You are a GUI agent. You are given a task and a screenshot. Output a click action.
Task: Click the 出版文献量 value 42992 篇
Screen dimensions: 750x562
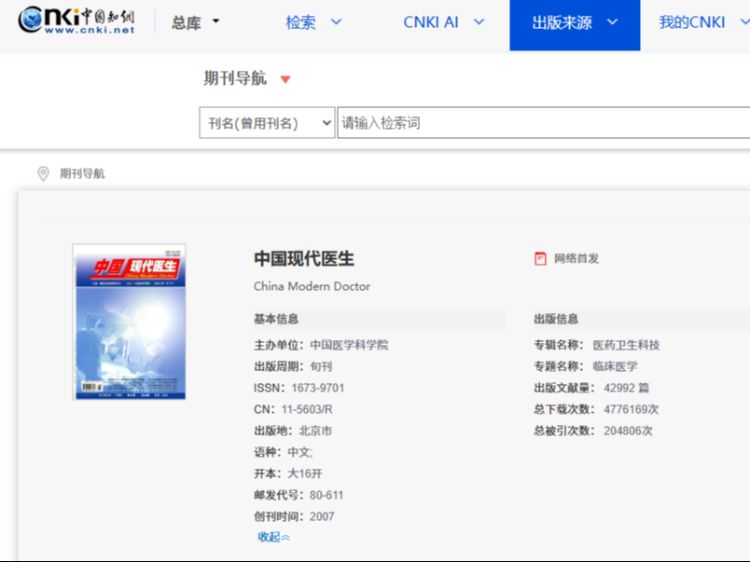tap(626, 388)
